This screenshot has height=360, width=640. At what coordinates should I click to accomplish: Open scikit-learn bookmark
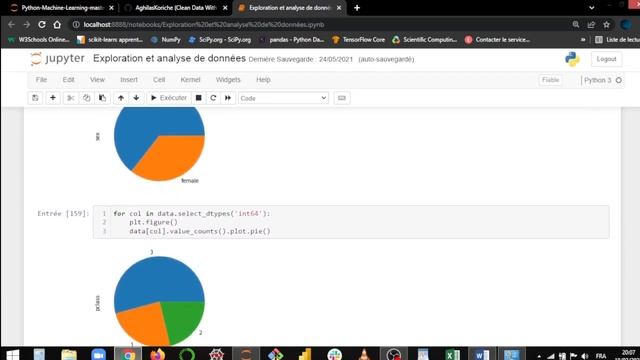click(x=110, y=40)
